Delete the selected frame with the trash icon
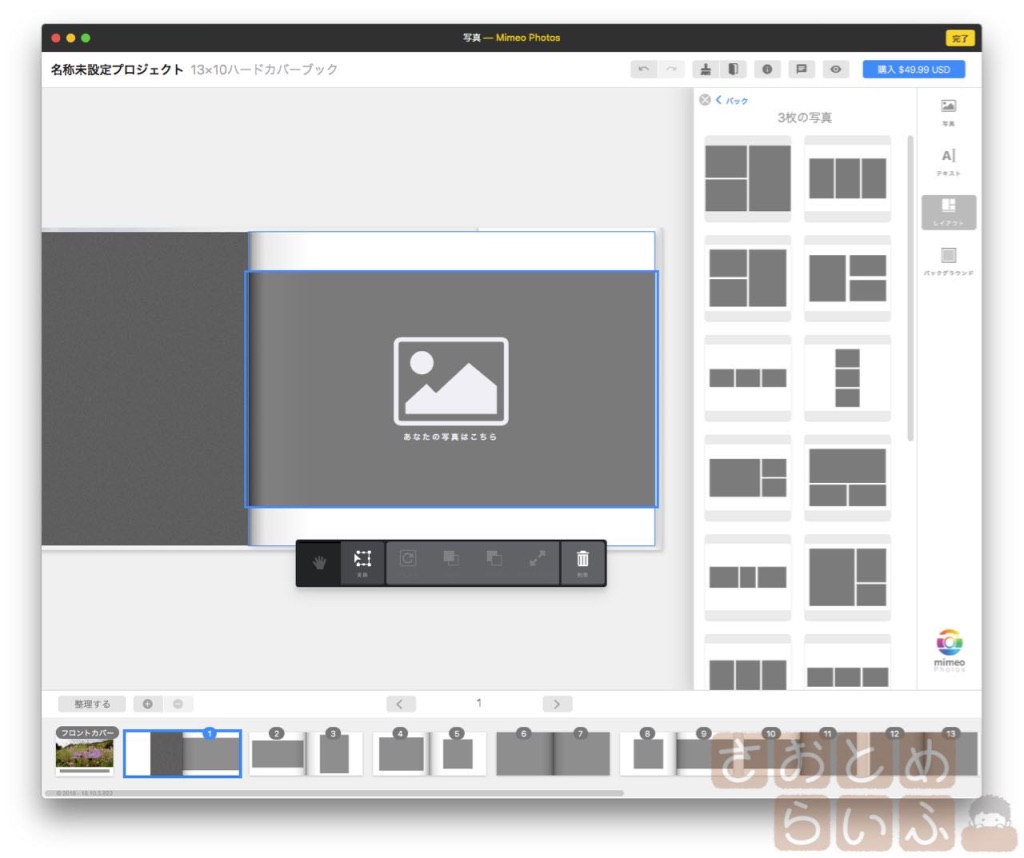This screenshot has width=1024, height=858. coord(583,563)
